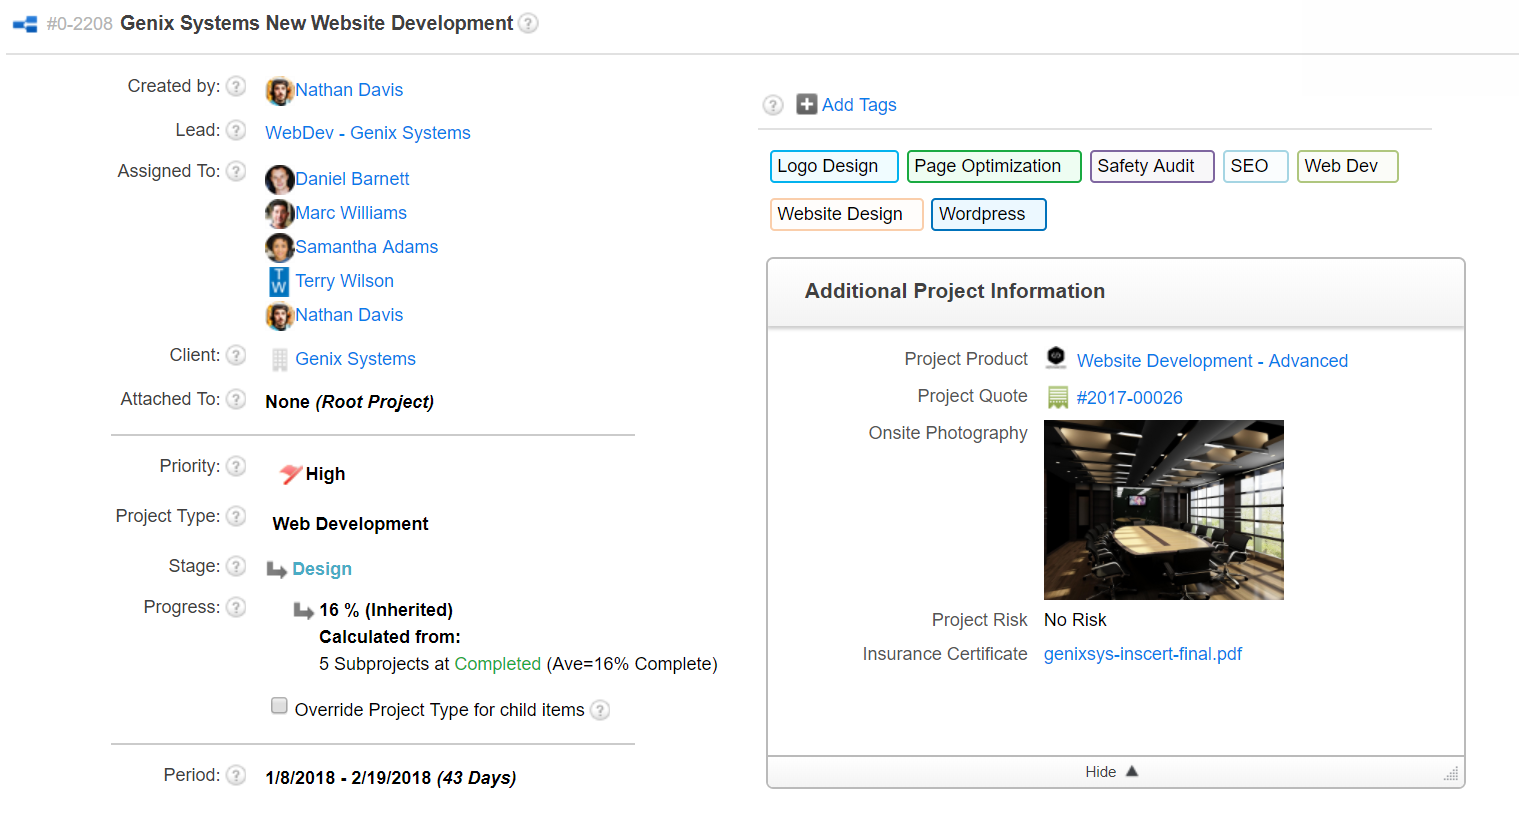Collapse panel using the Hide arrow
Screen dimensions: 1519x814
tap(1132, 772)
